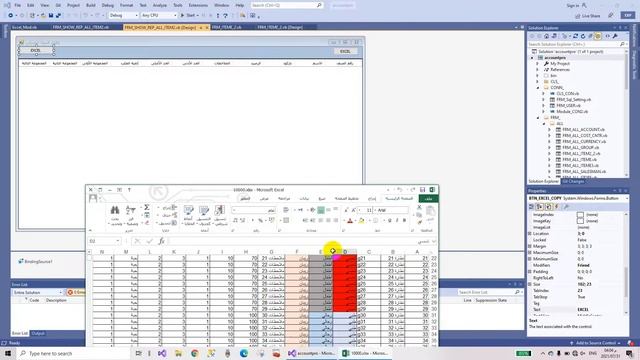The height and width of the screenshot is (360, 640).
Task: Open the Excel Name Box dropdown
Action: pyautogui.click(x=118, y=241)
